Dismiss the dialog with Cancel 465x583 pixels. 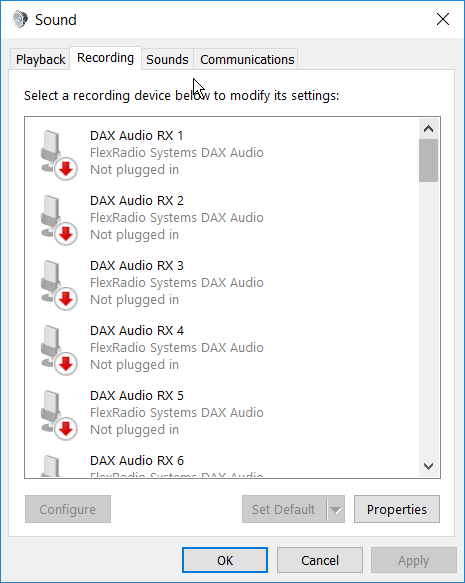coord(320,560)
